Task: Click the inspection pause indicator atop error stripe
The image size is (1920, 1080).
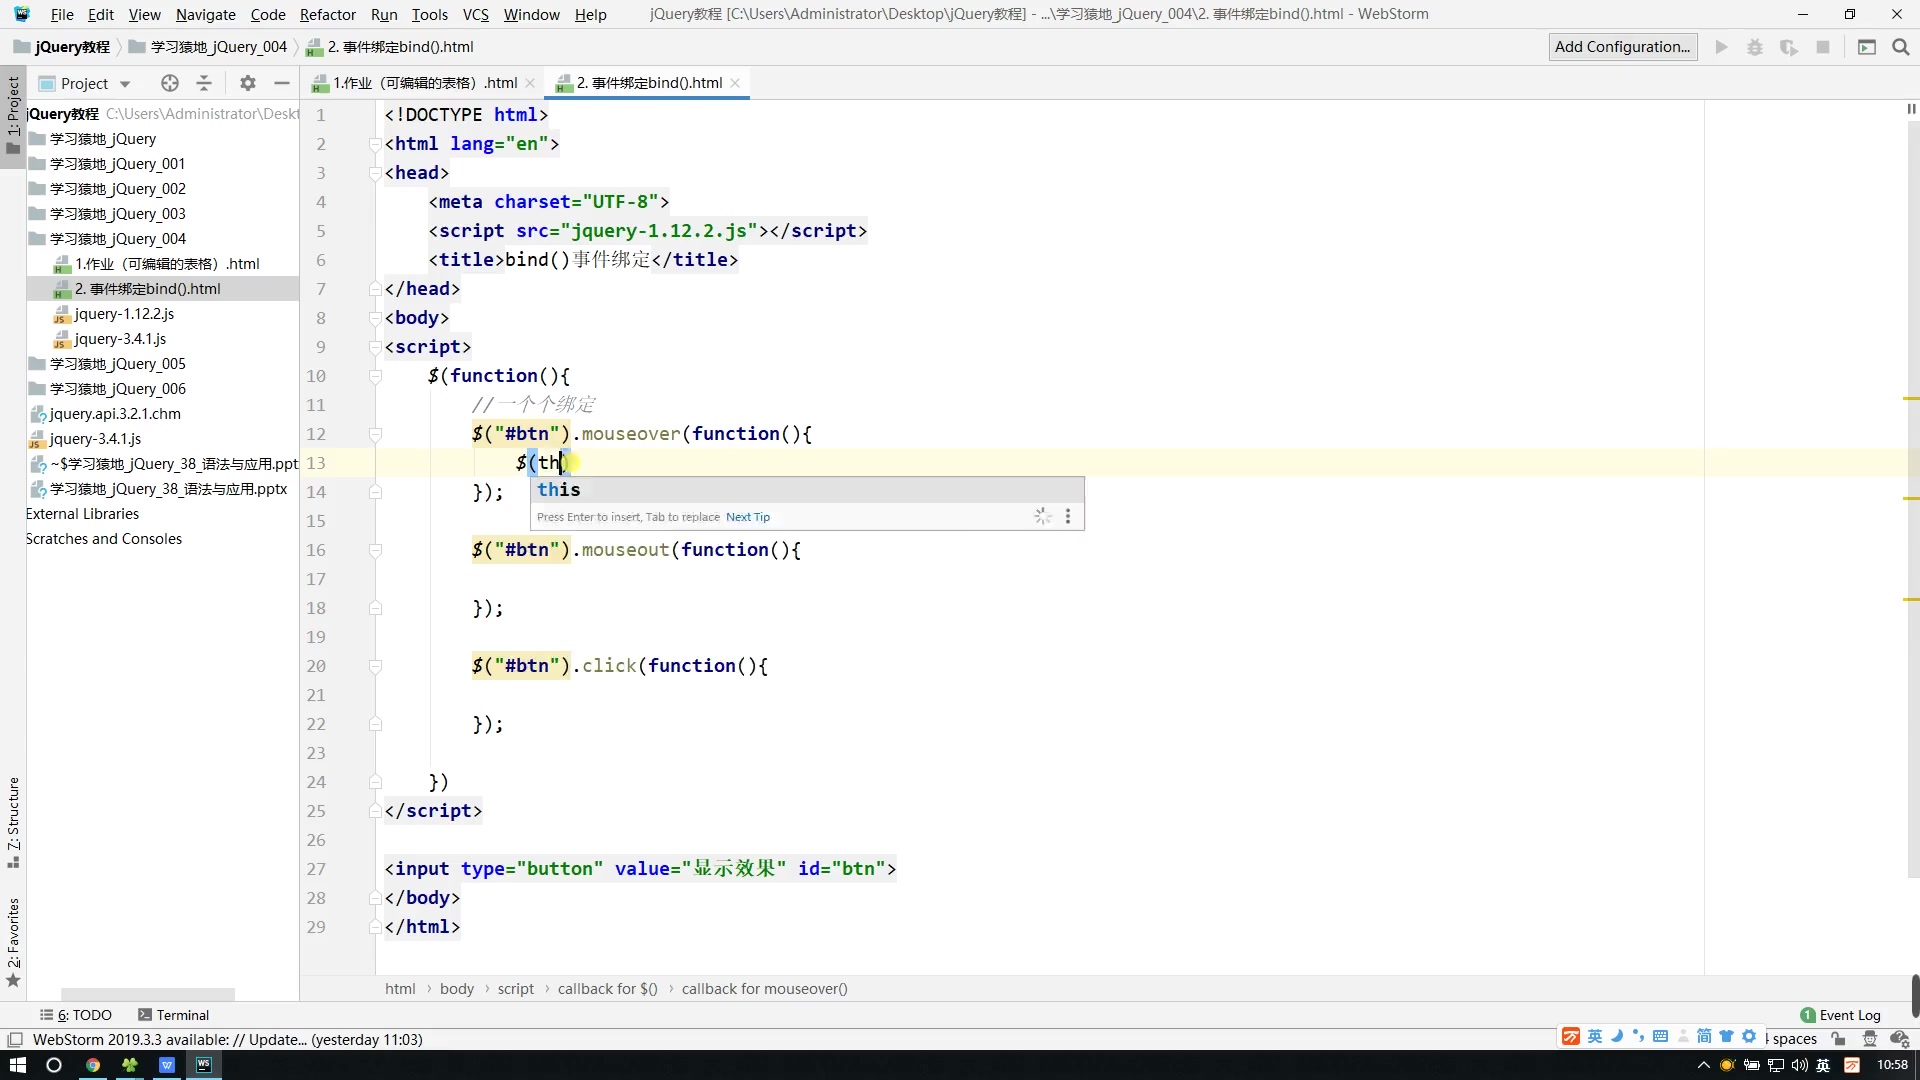Action: pyautogui.click(x=1911, y=109)
